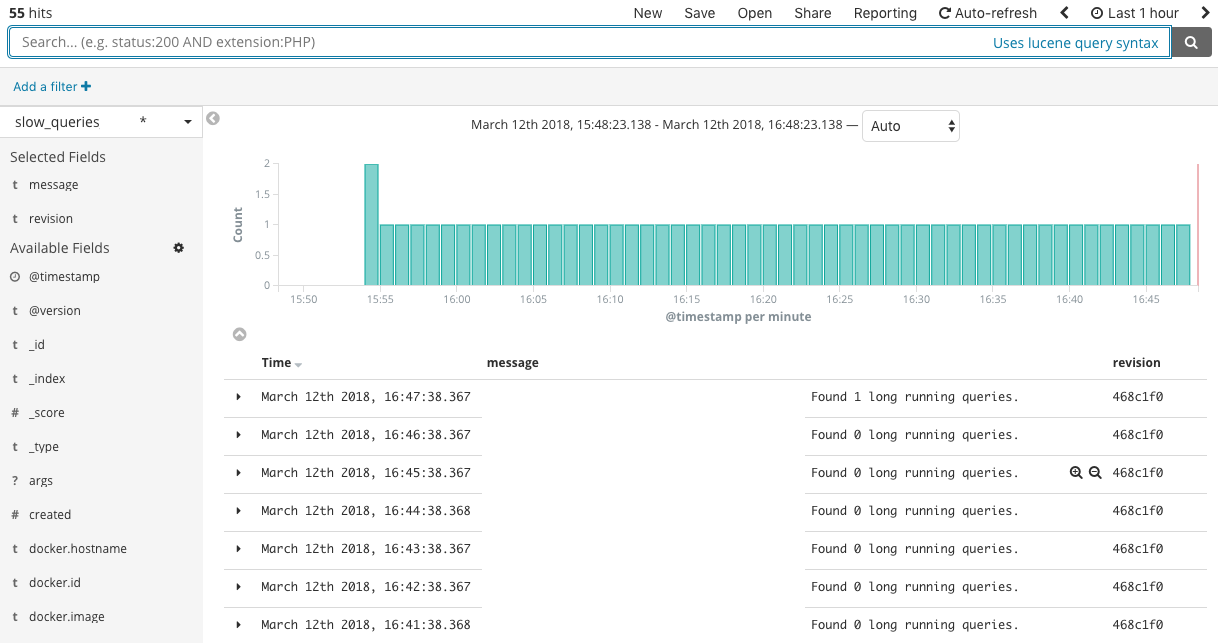Expand the 16:47:38.367 log row
Viewport: 1218px width, 643px height.
tap(238, 397)
